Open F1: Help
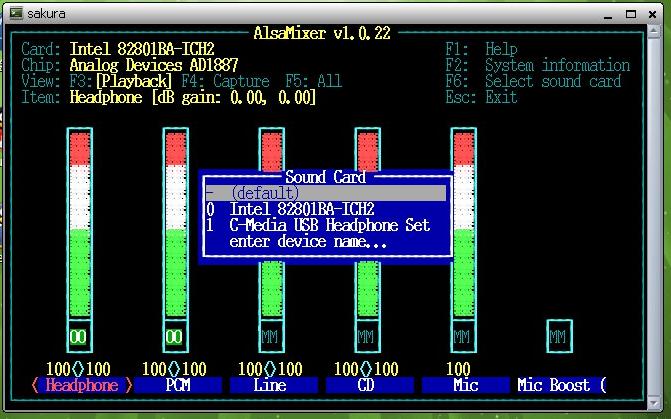The height and width of the screenshot is (419, 671). click(481, 49)
